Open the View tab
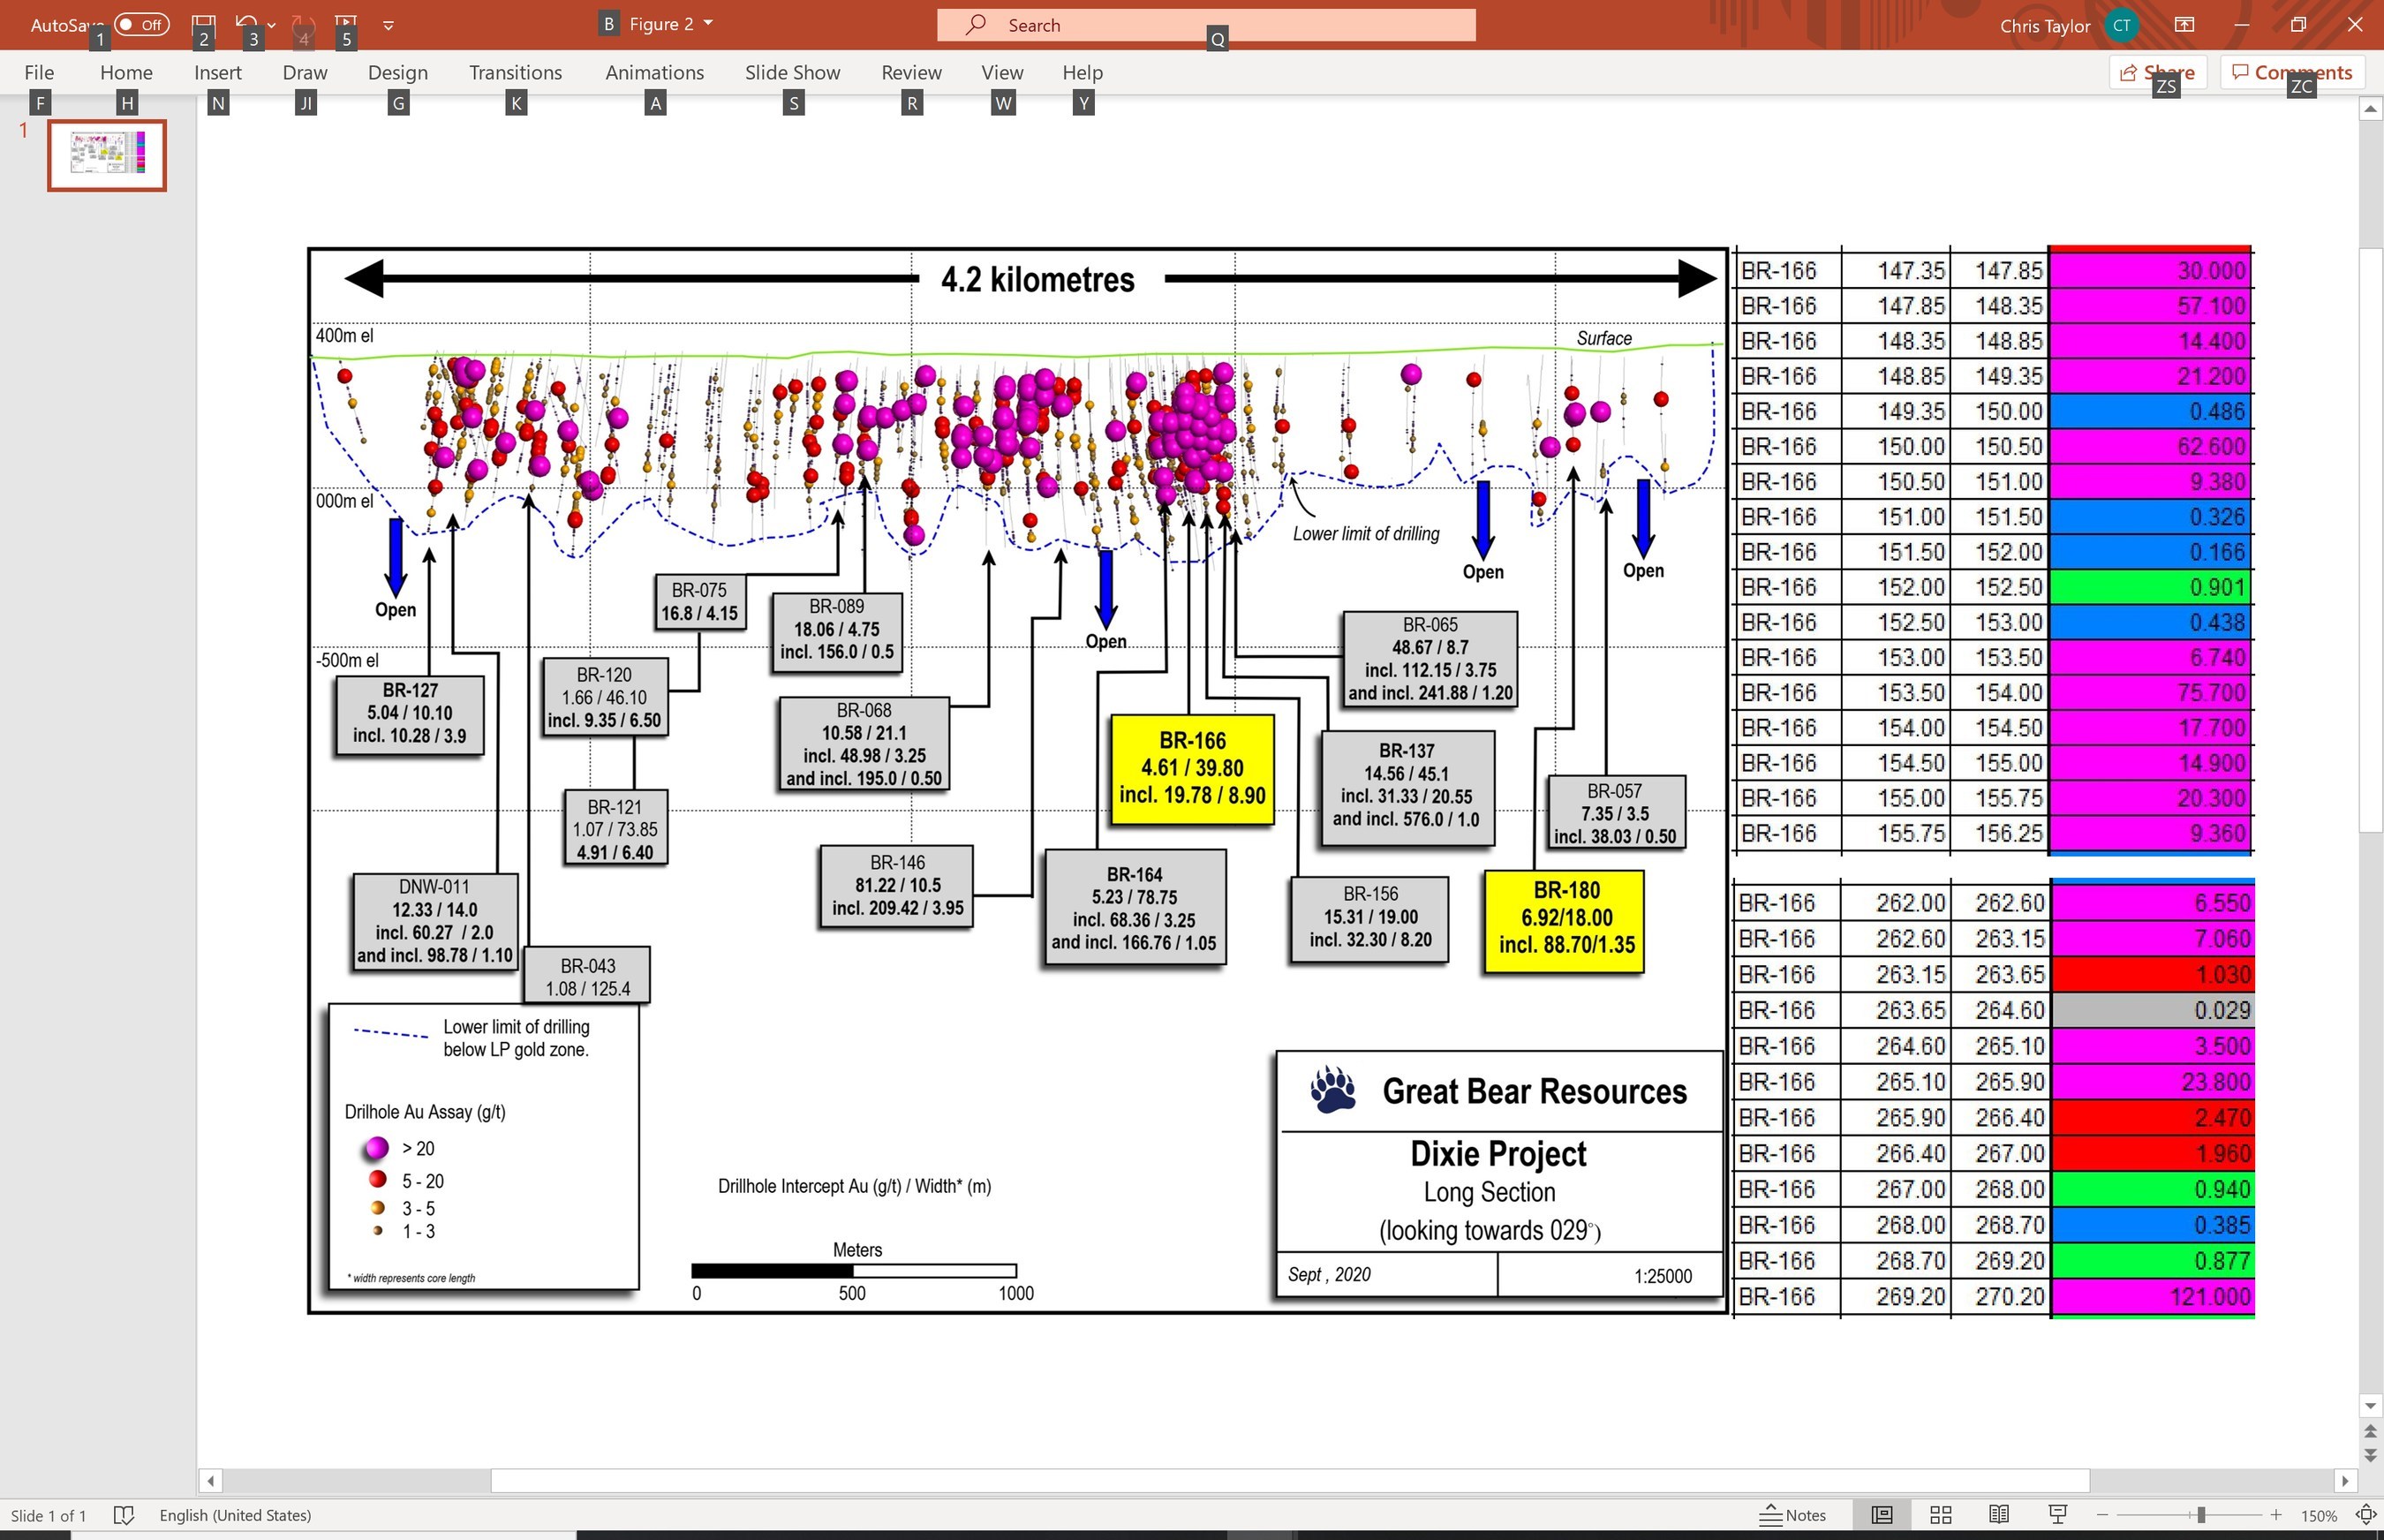This screenshot has width=2384, height=1540. pos(1002,72)
